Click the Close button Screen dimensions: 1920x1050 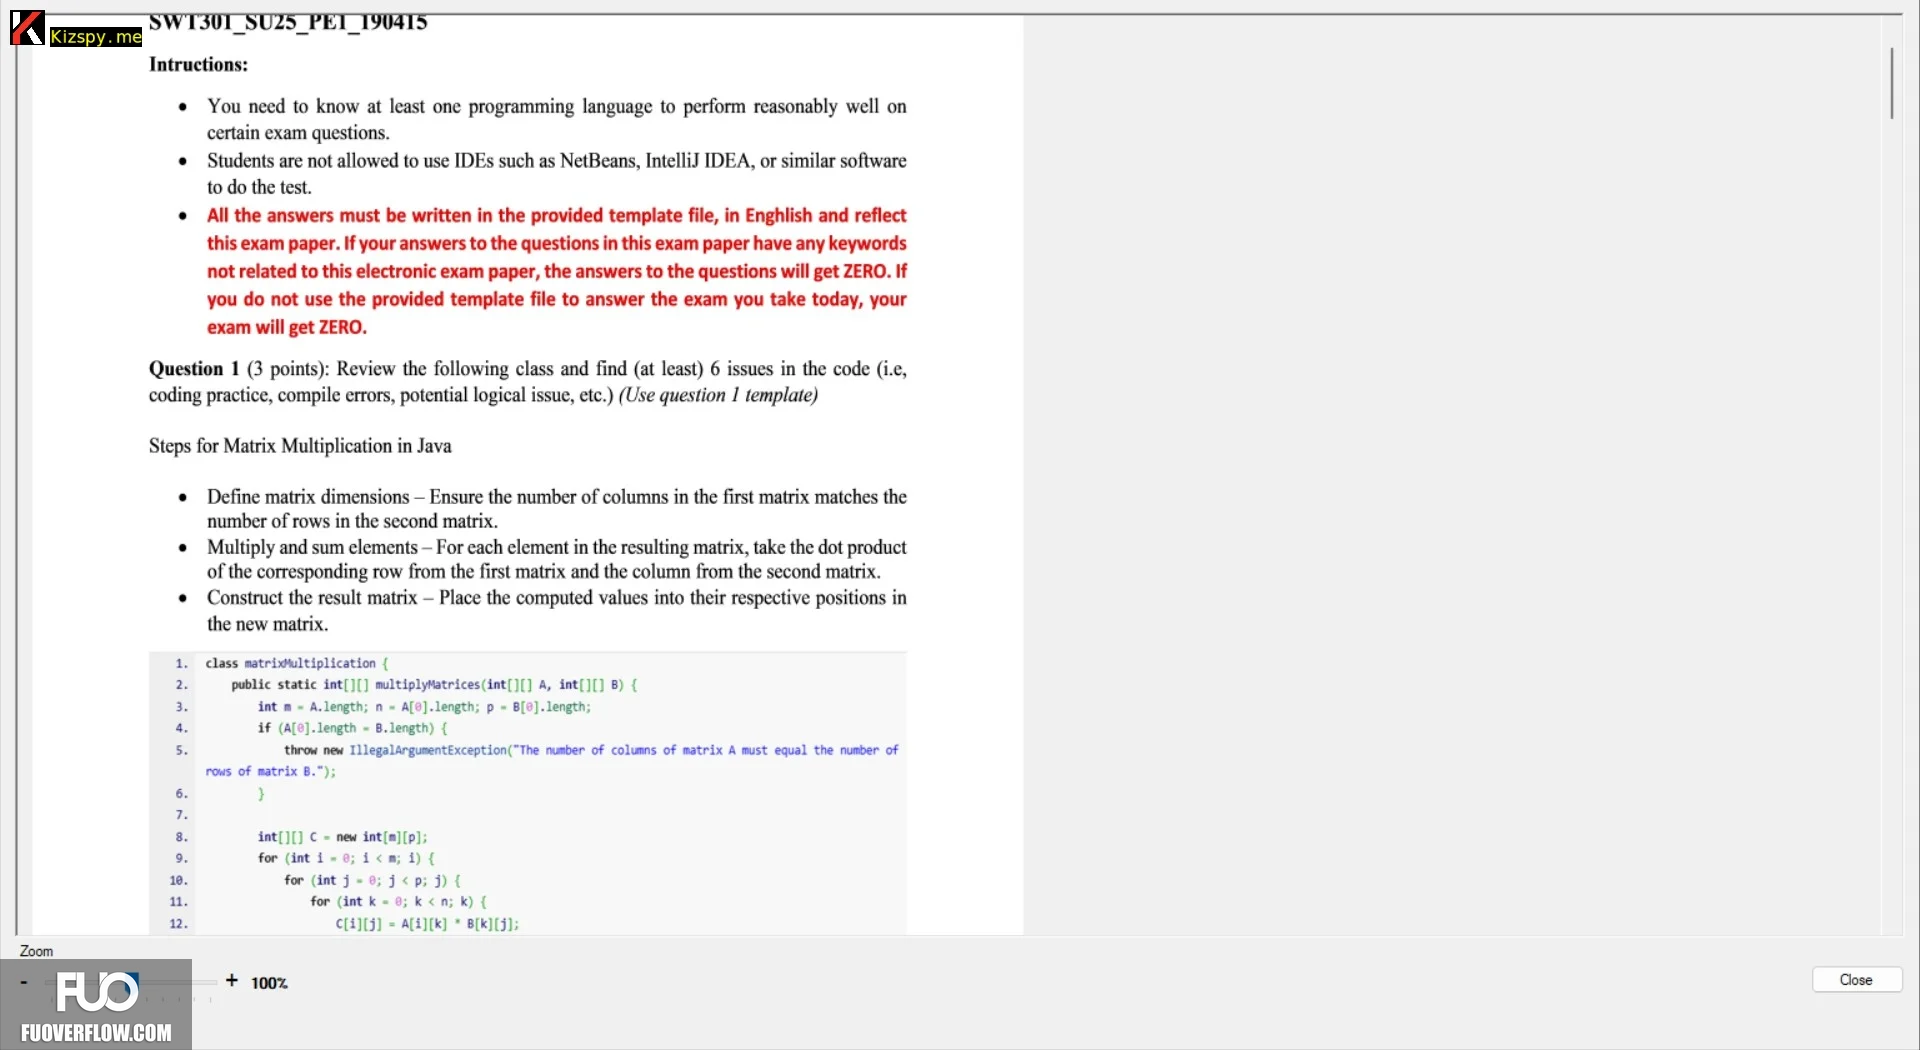tap(1856, 980)
